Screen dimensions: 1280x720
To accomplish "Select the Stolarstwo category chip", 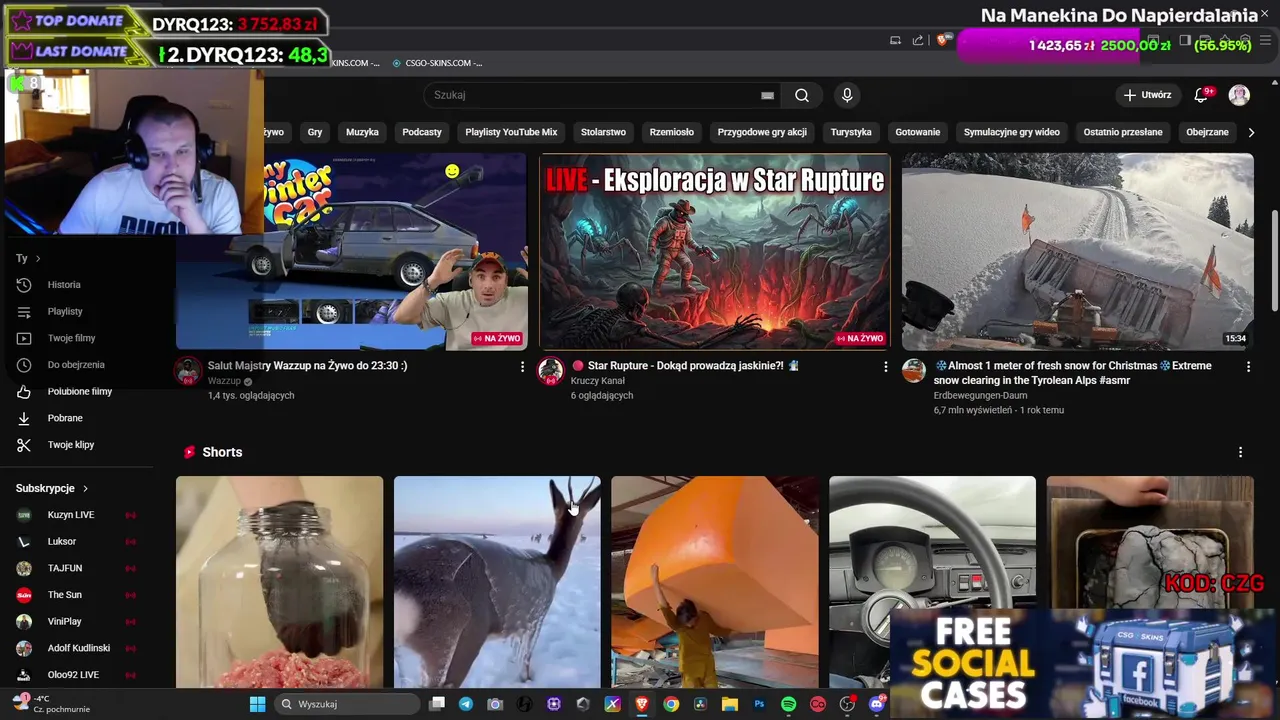I will click(x=603, y=132).
